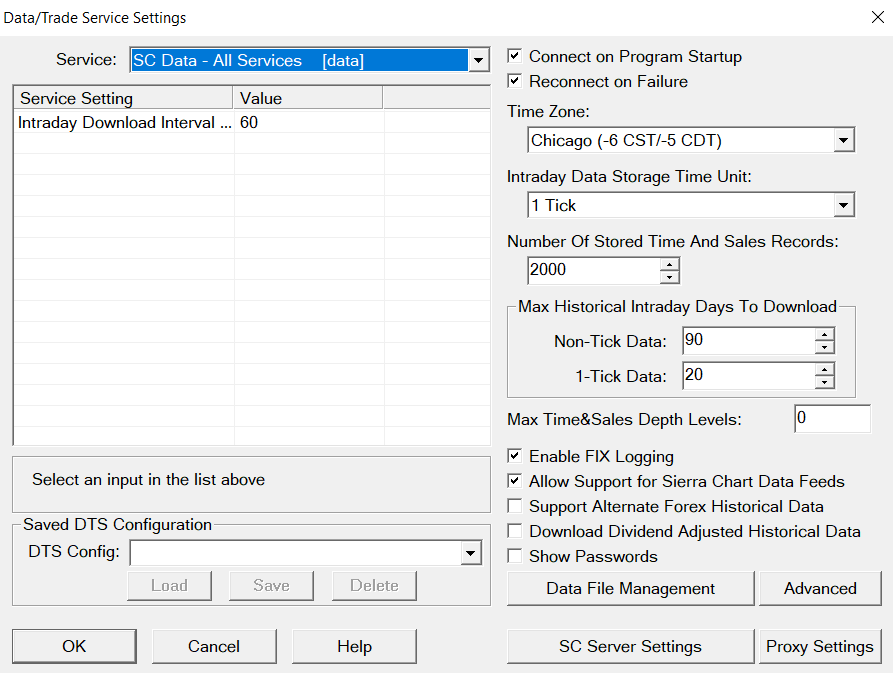Increase the 1-Tick Data days
This screenshot has width=893, height=673.
click(x=825, y=370)
